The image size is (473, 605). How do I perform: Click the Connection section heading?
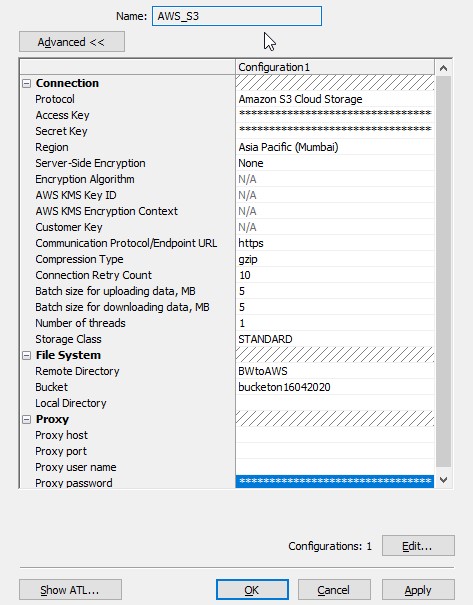coord(67,83)
